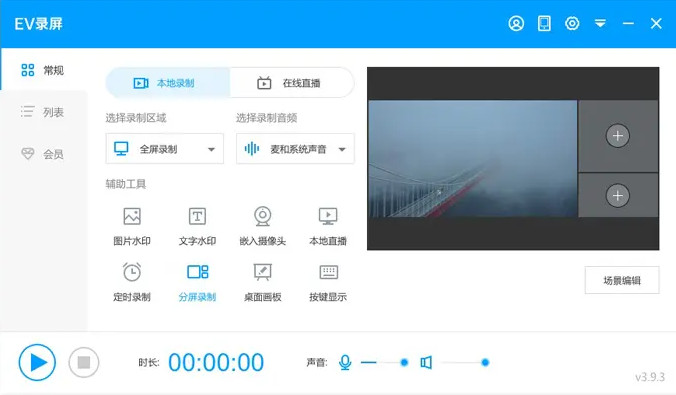
Task: Expand the 全屏录制 region dropdown
Action: point(165,149)
